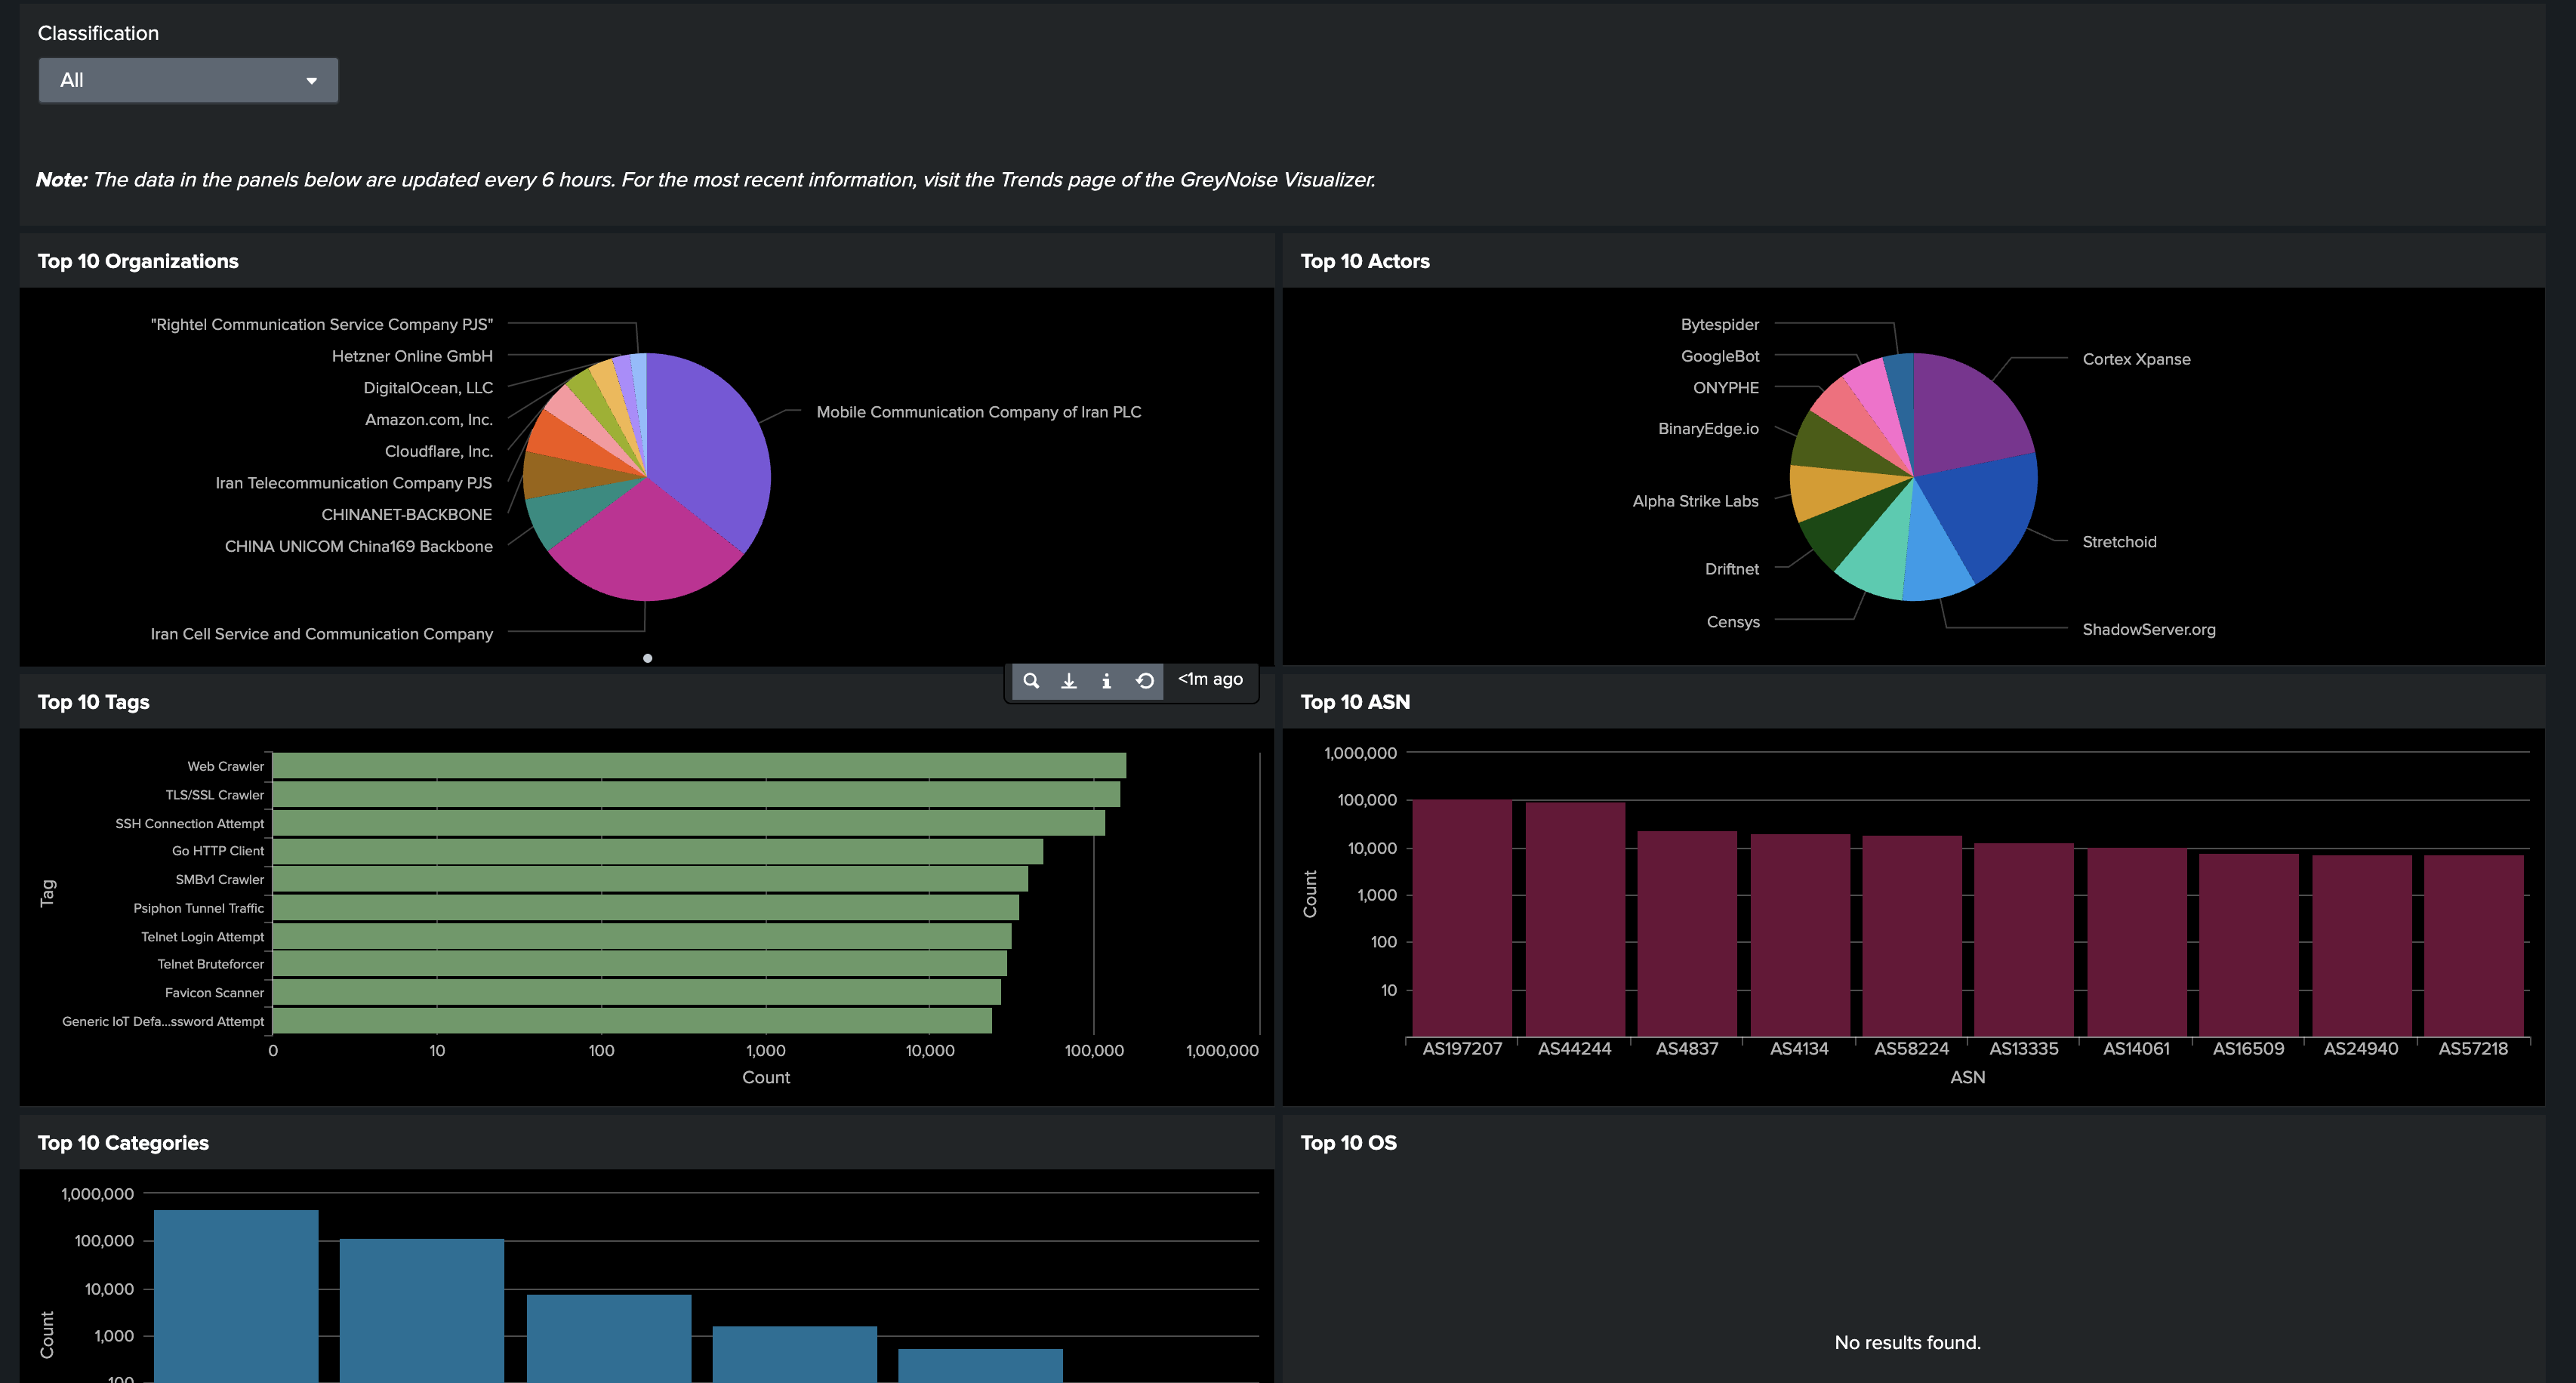
Task: Click the '<1m ago' timestamp
Action: pos(1210,679)
